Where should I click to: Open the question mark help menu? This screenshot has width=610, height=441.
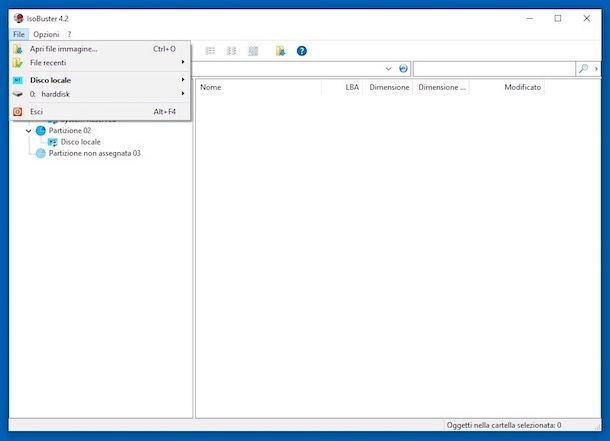[x=69, y=34]
